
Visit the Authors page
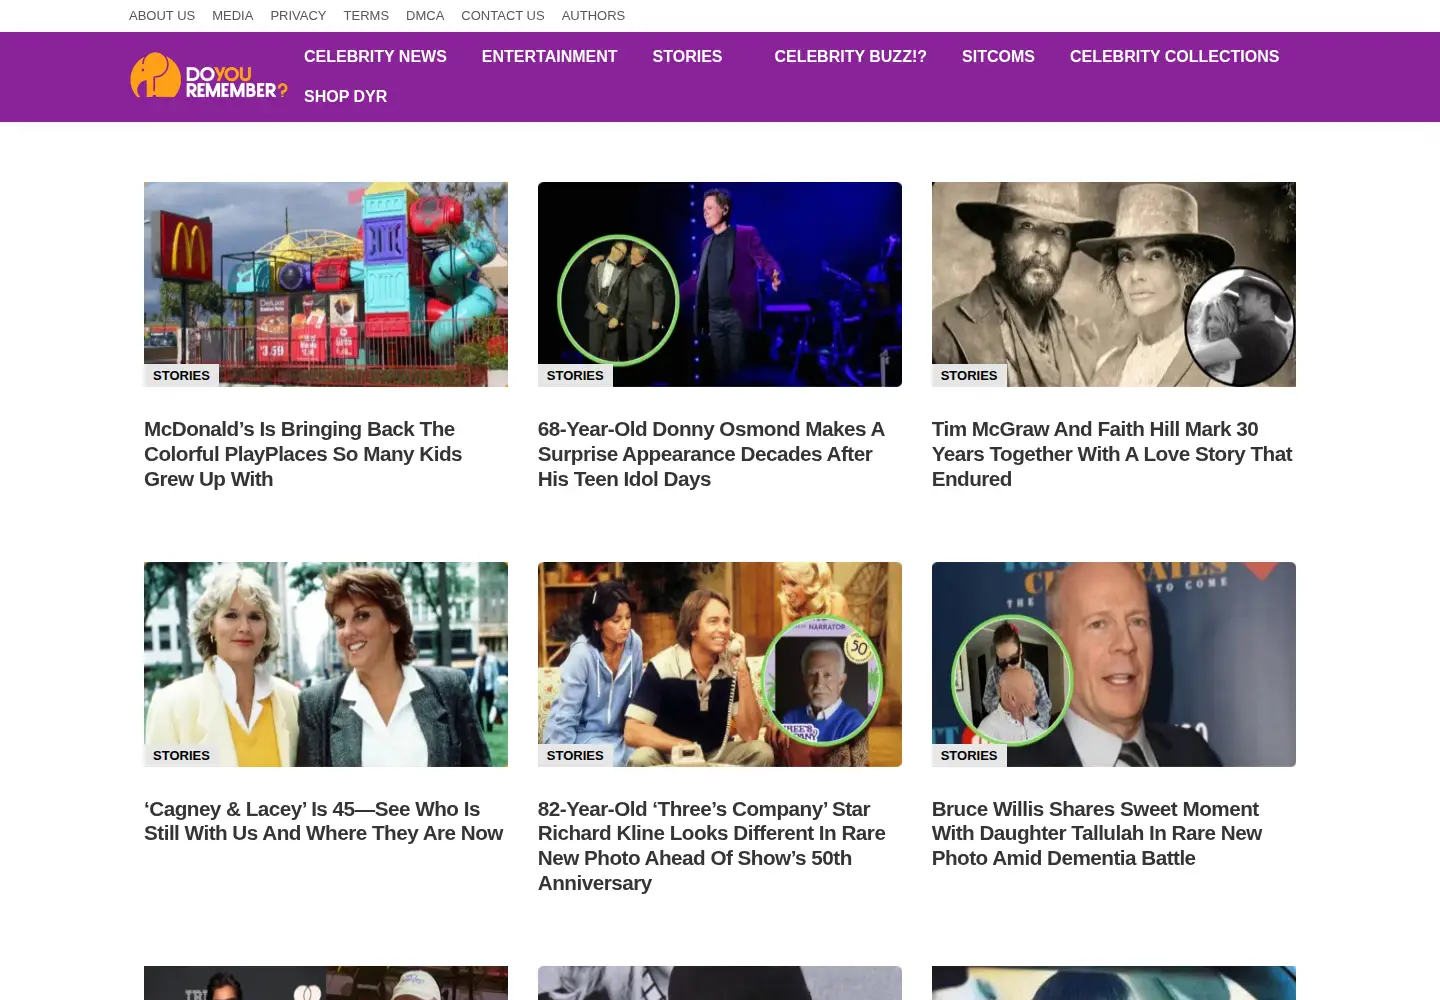pos(593,16)
